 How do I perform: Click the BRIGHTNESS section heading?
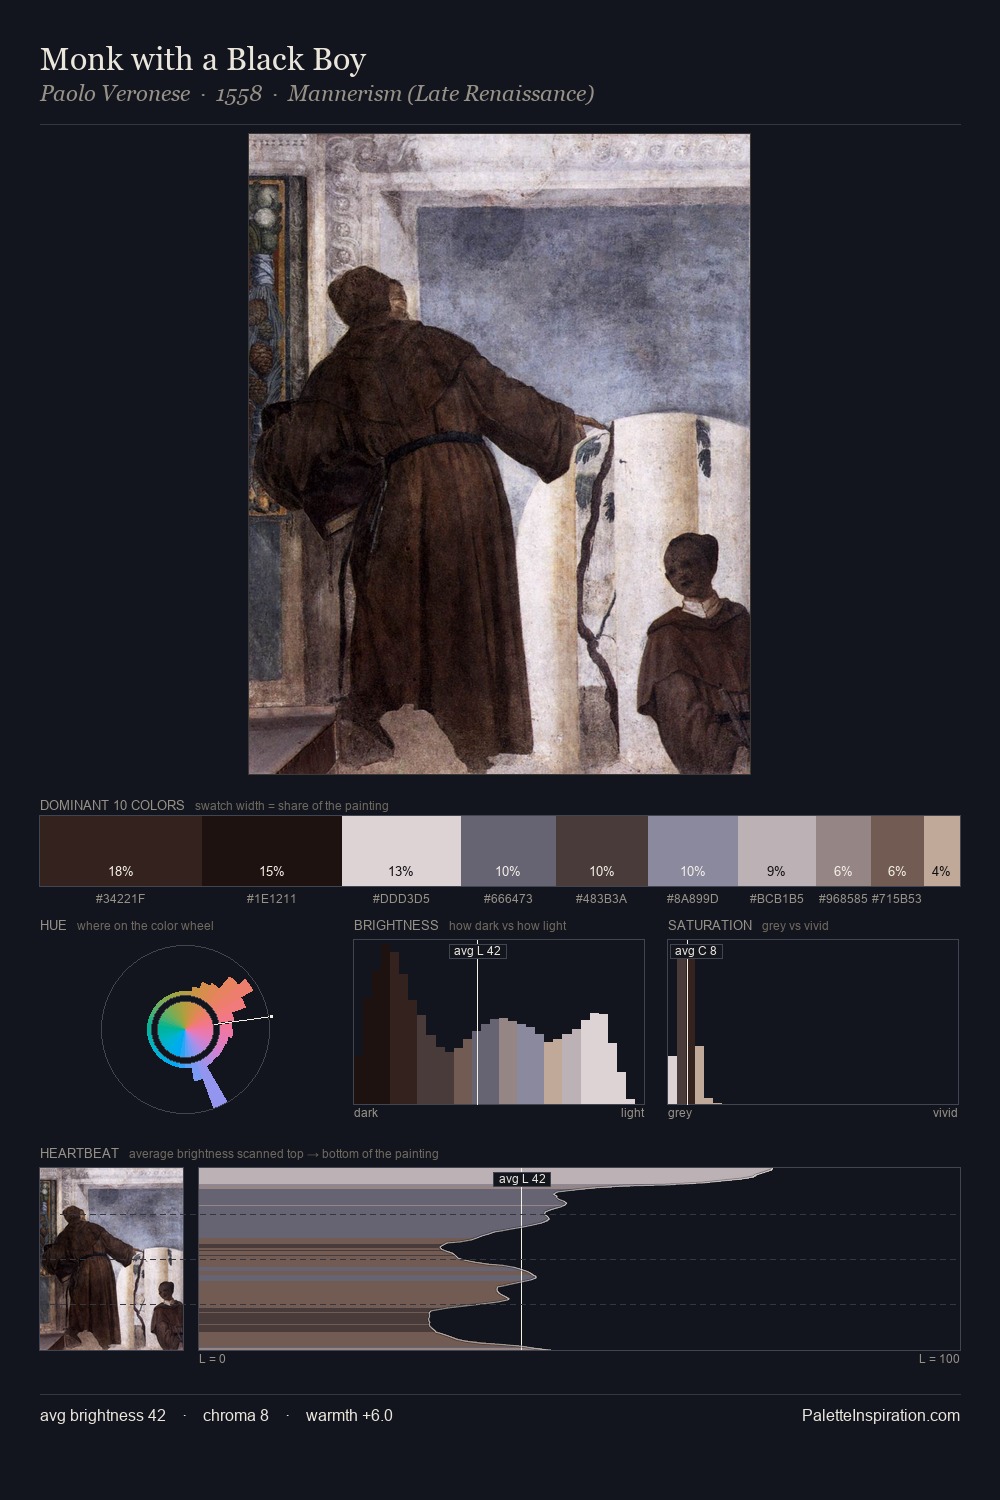(396, 925)
